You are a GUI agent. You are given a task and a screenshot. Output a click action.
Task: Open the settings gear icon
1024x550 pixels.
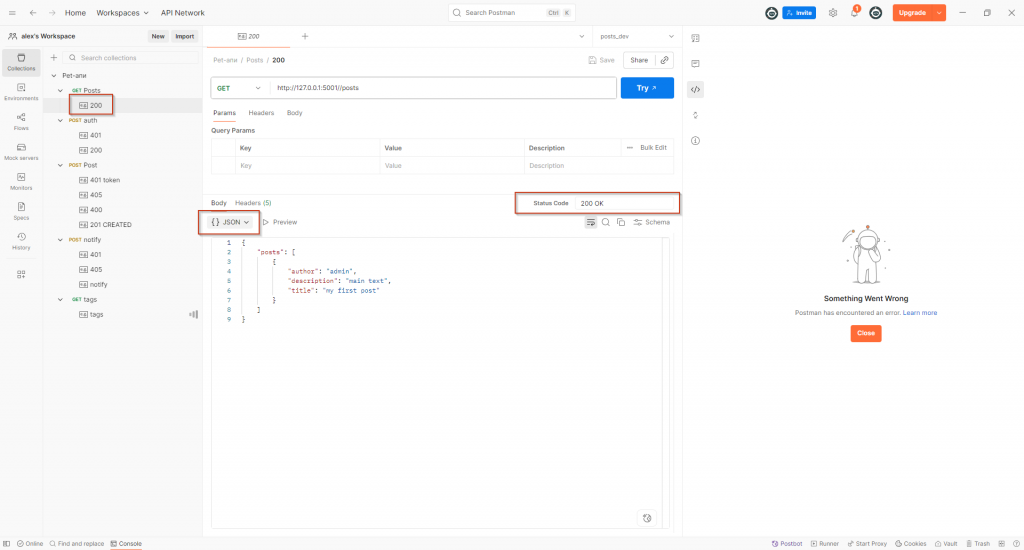tap(833, 12)
